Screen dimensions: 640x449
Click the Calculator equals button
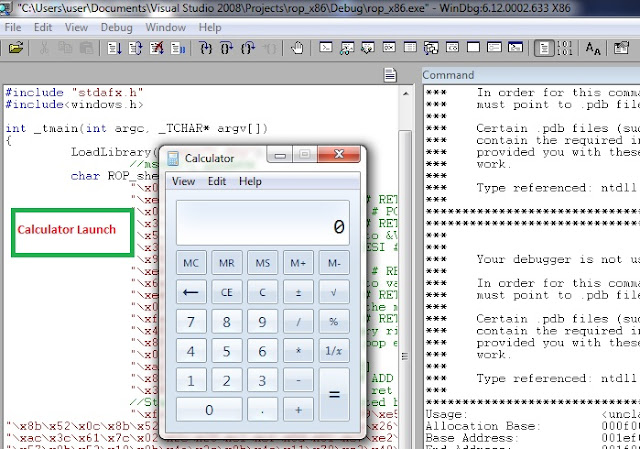click(334, 394)
